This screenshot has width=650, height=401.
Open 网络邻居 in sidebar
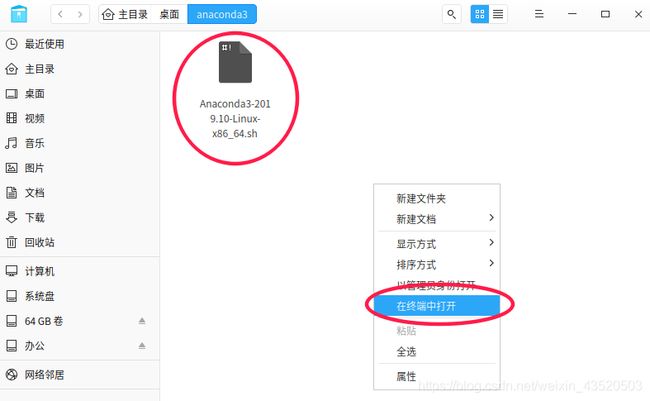coord(80,375)
